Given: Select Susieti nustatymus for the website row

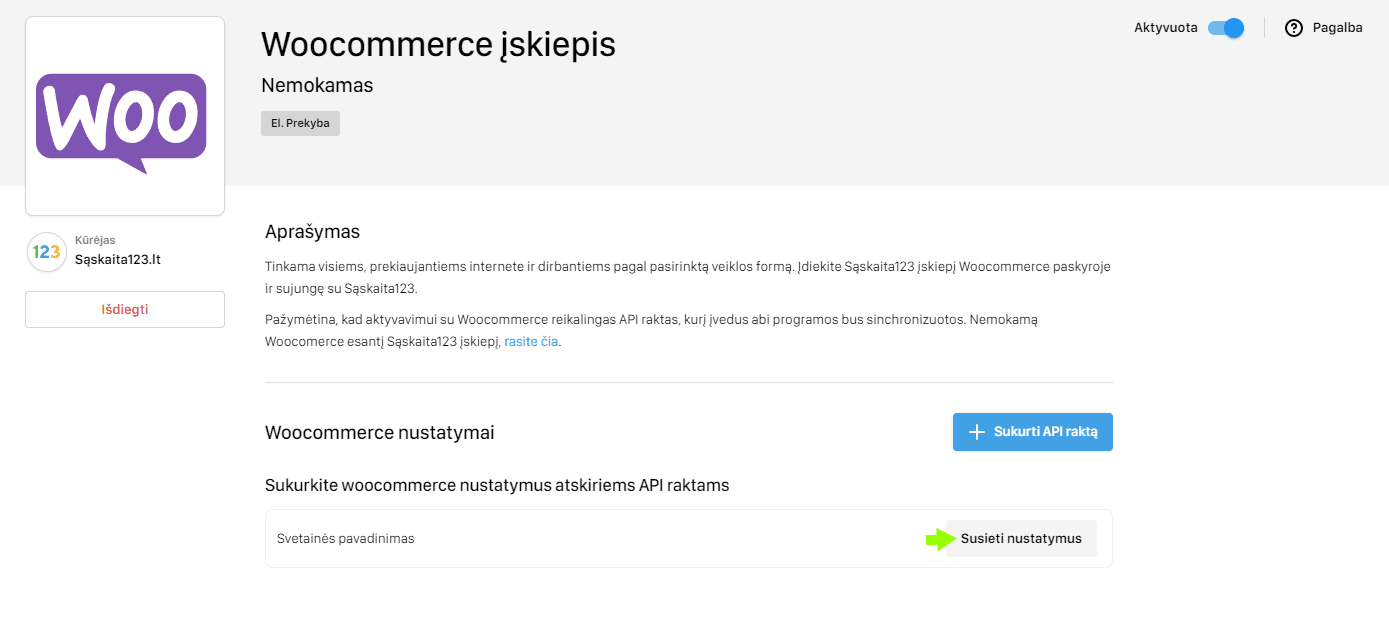Looking at the screenshot, I should point(1021,538).
